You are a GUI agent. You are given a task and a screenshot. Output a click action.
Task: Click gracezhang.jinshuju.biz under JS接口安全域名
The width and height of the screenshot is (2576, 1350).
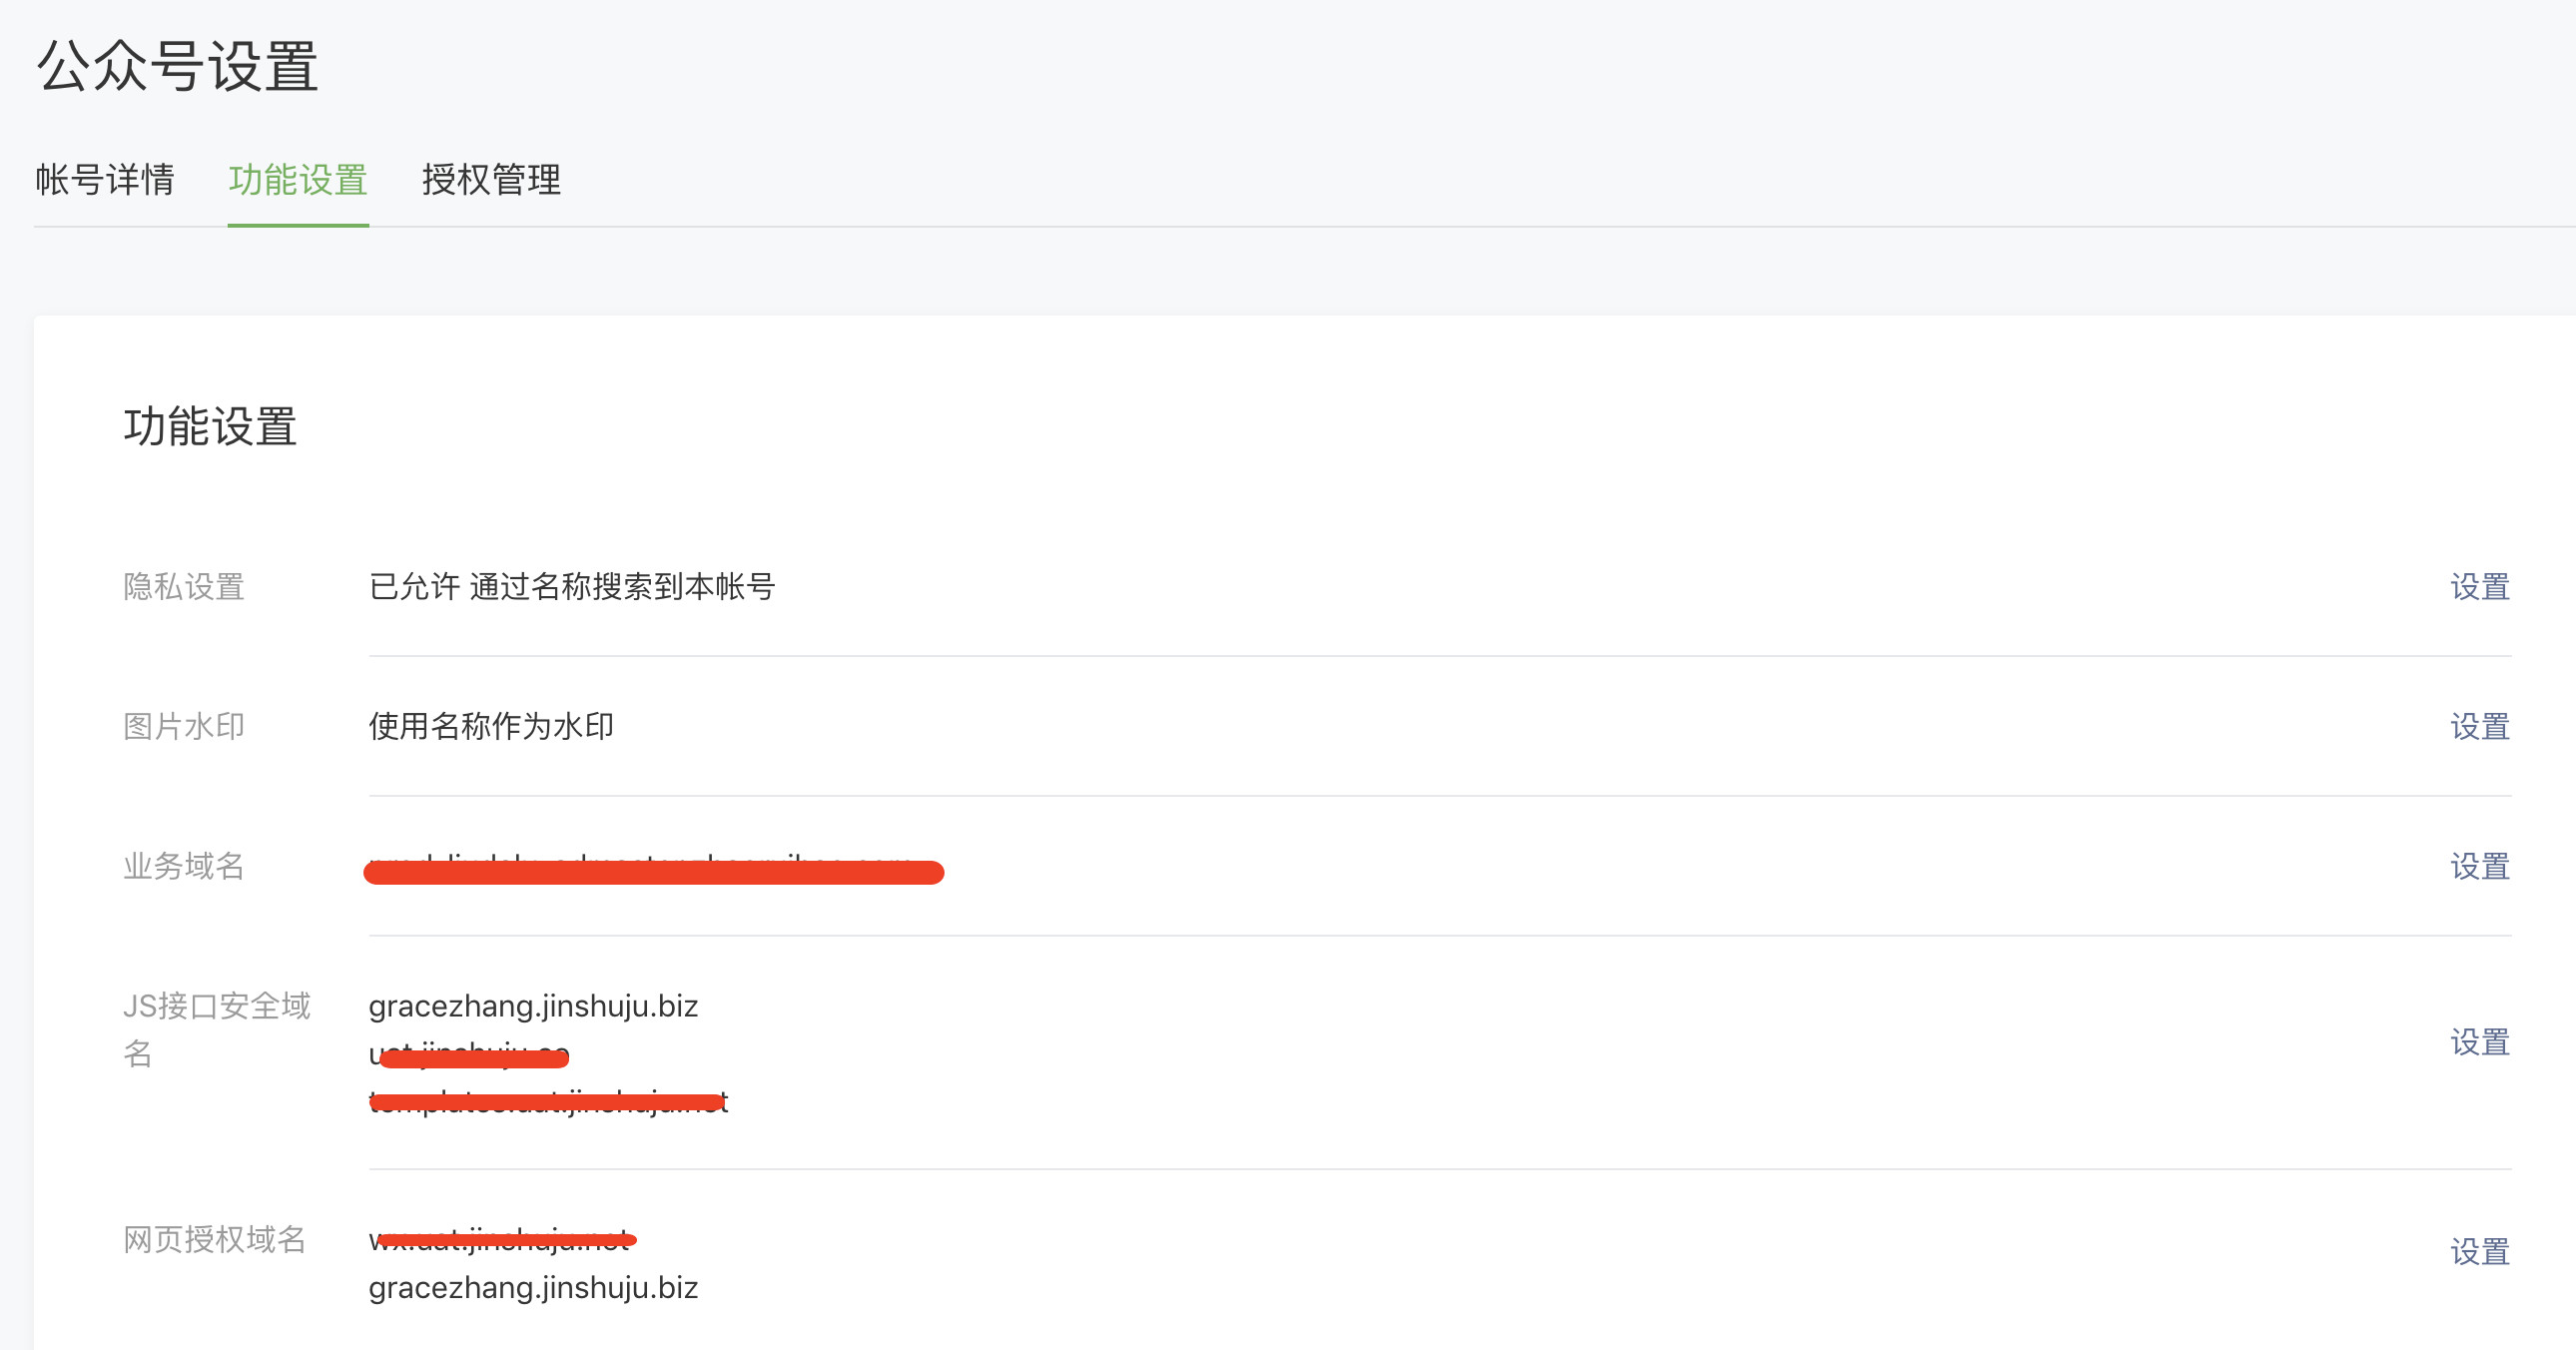tap(533, 1006)
